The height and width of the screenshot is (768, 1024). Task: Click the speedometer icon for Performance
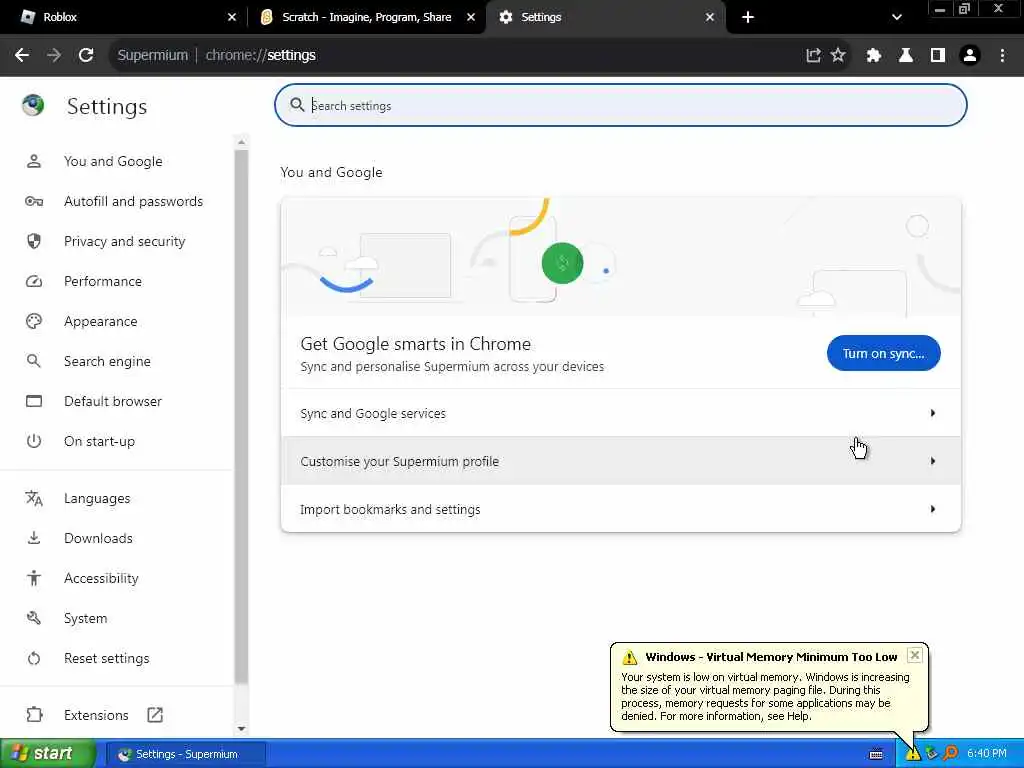34,281
